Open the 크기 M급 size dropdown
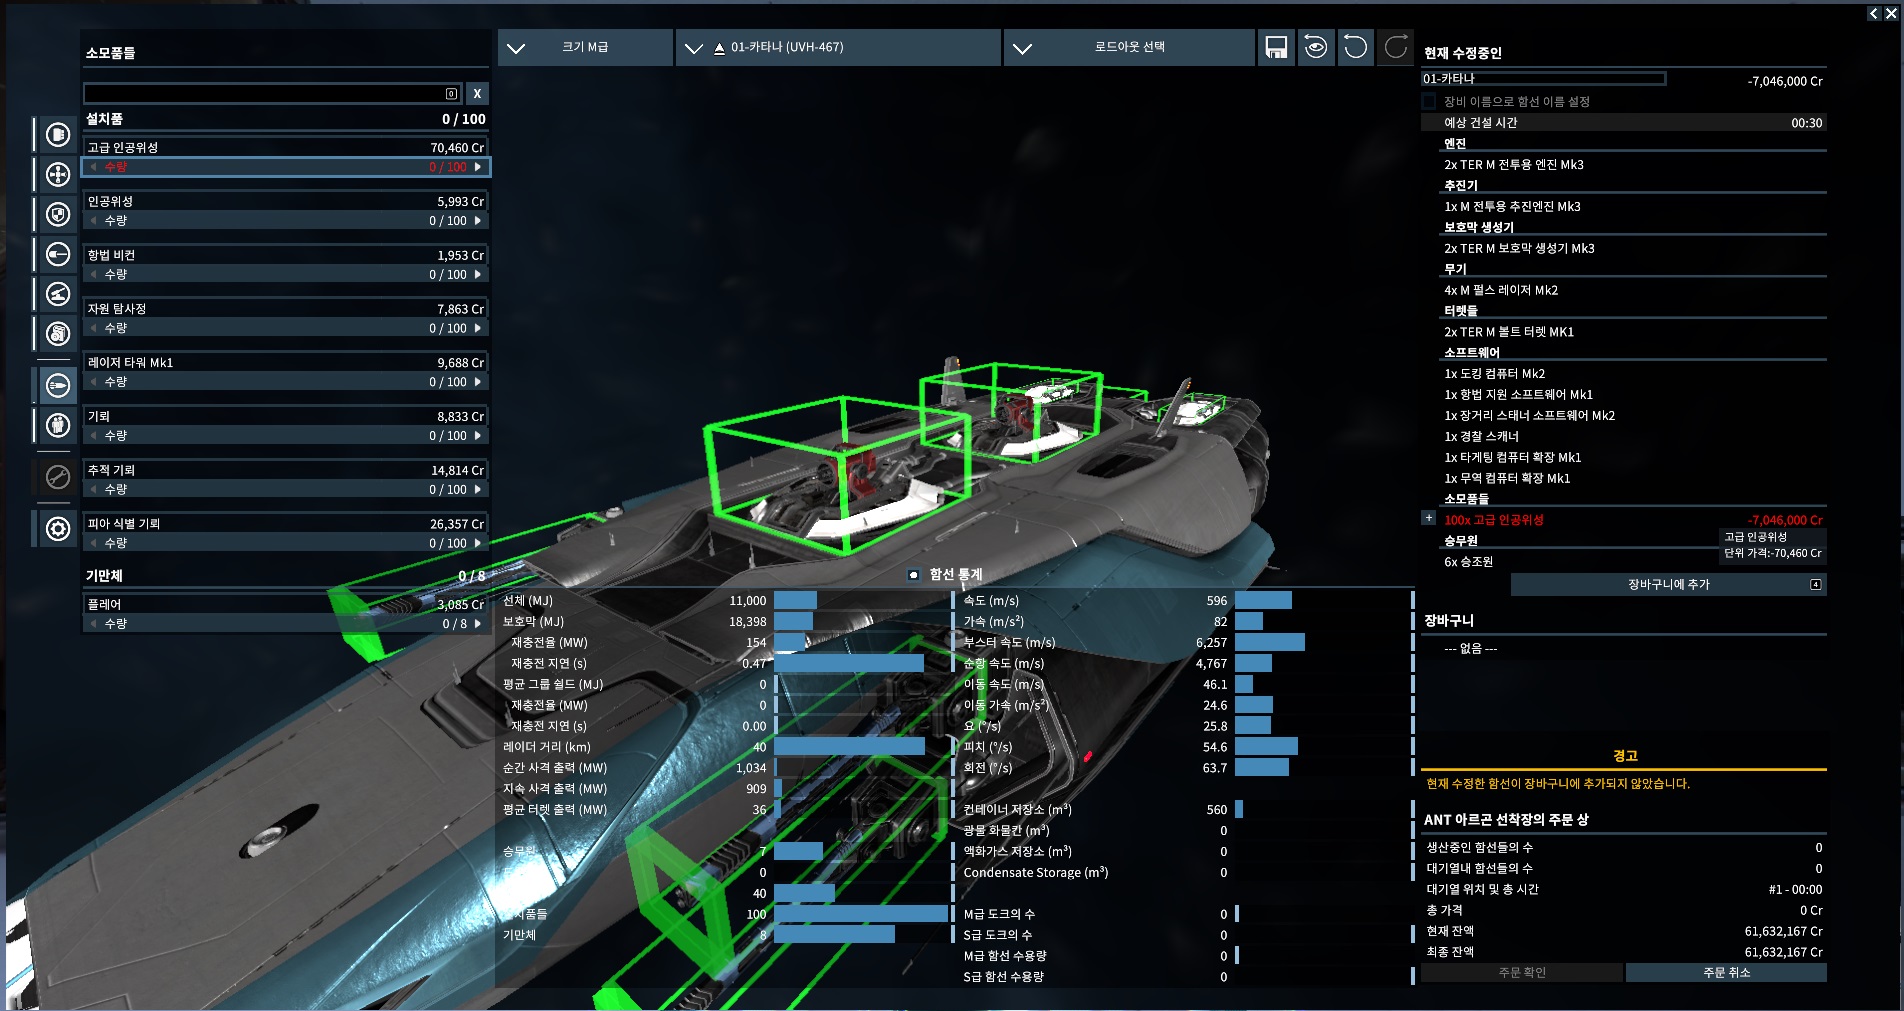The width and height of the screenshot is (1904, 1011). coord(585,47)
